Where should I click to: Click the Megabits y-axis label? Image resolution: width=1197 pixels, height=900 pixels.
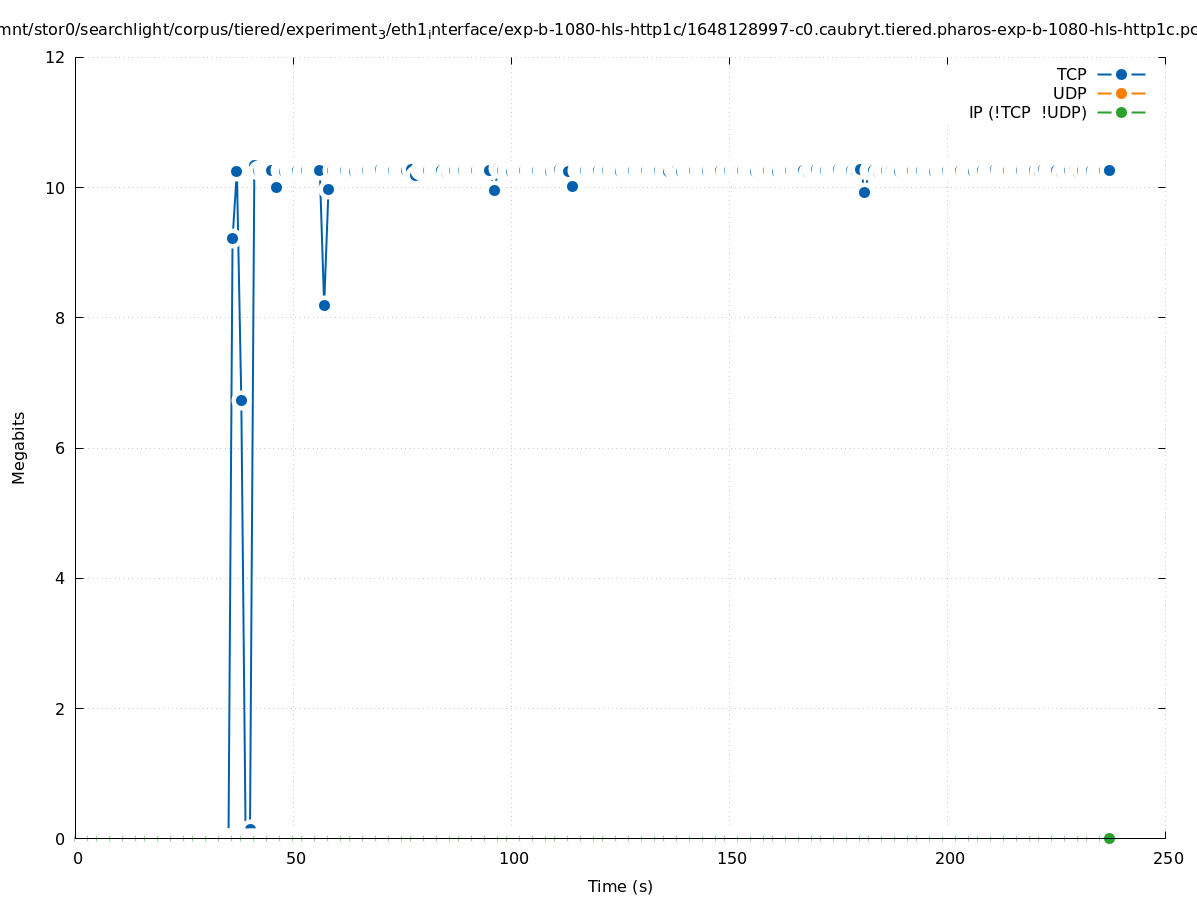click(19, 447)
